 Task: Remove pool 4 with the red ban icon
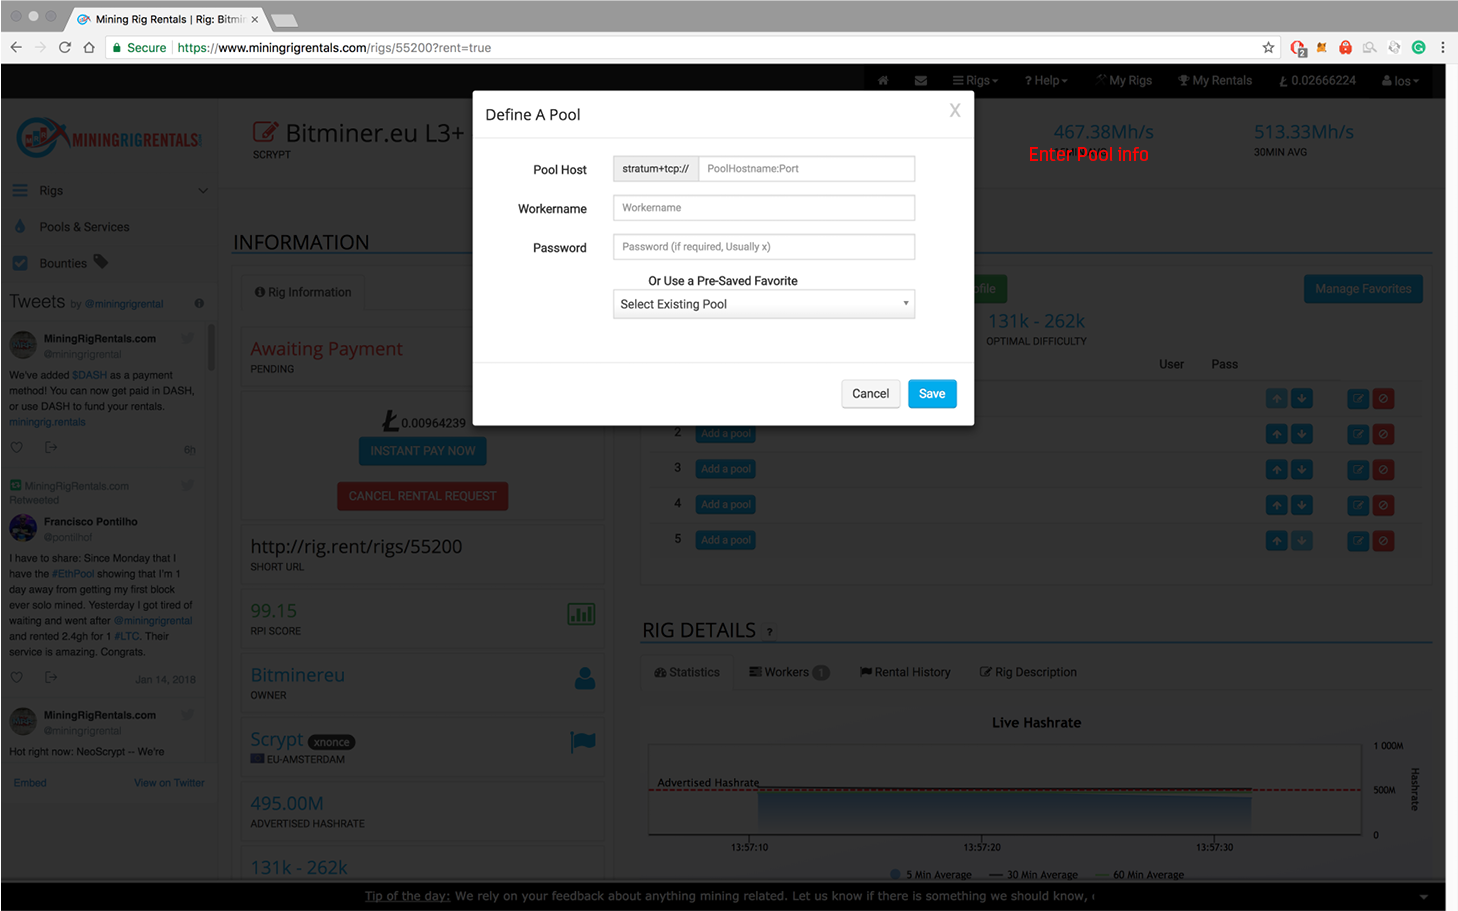(x=1383, y=505)
